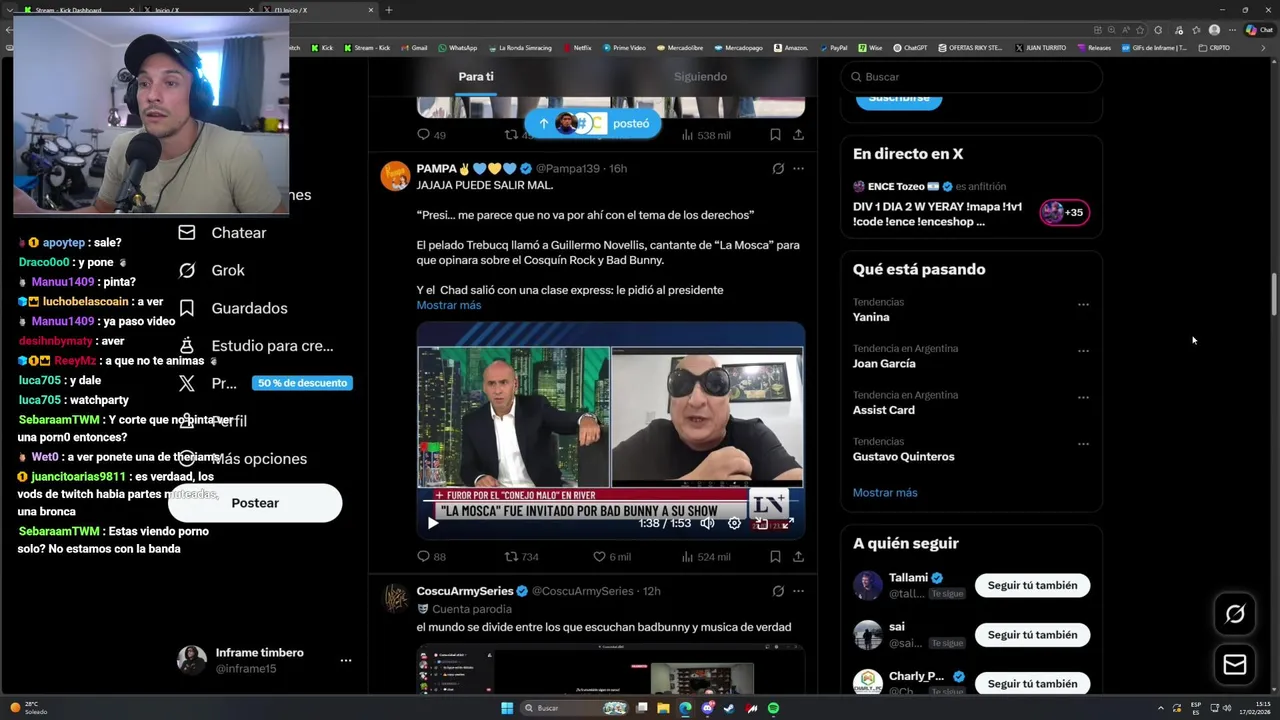
Task: Expand PAMPA post with Mostrar más
Action: tap(449, 305)
